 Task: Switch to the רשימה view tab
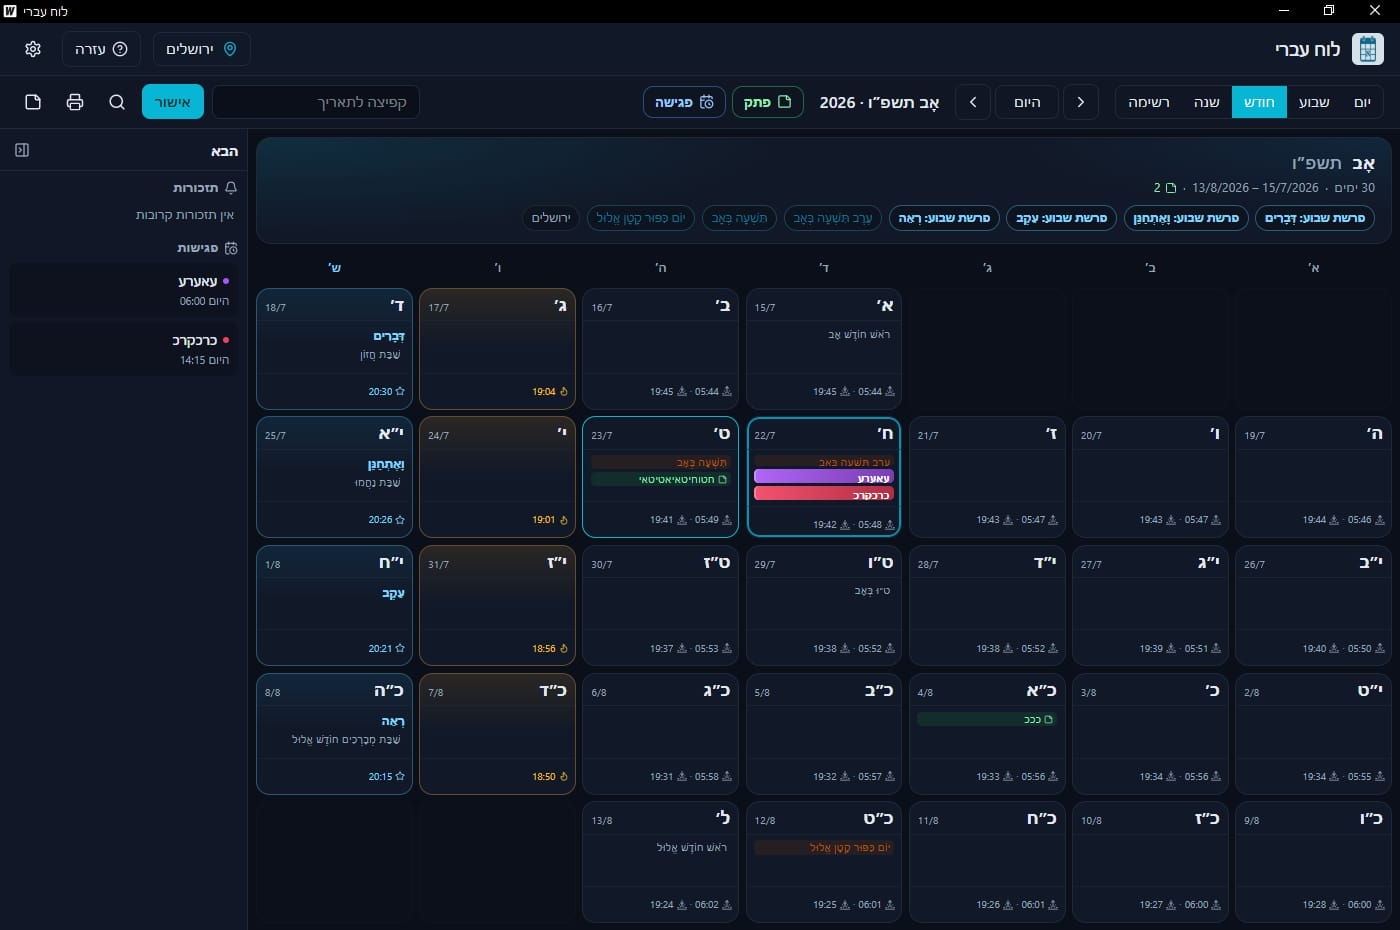[1149, 102]
